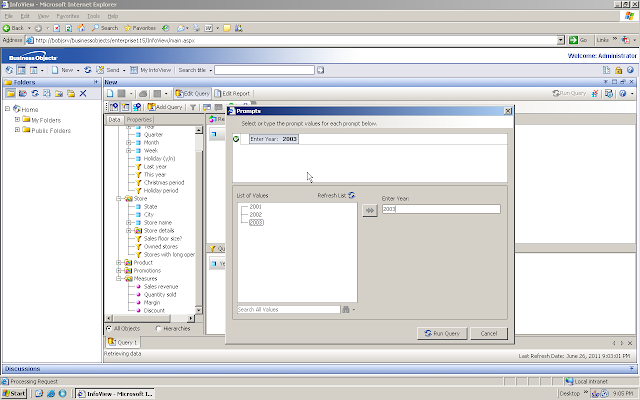Select the All Objects radio button
The image size is (640, 400).
pyautogui.click(x=109, y=328)
